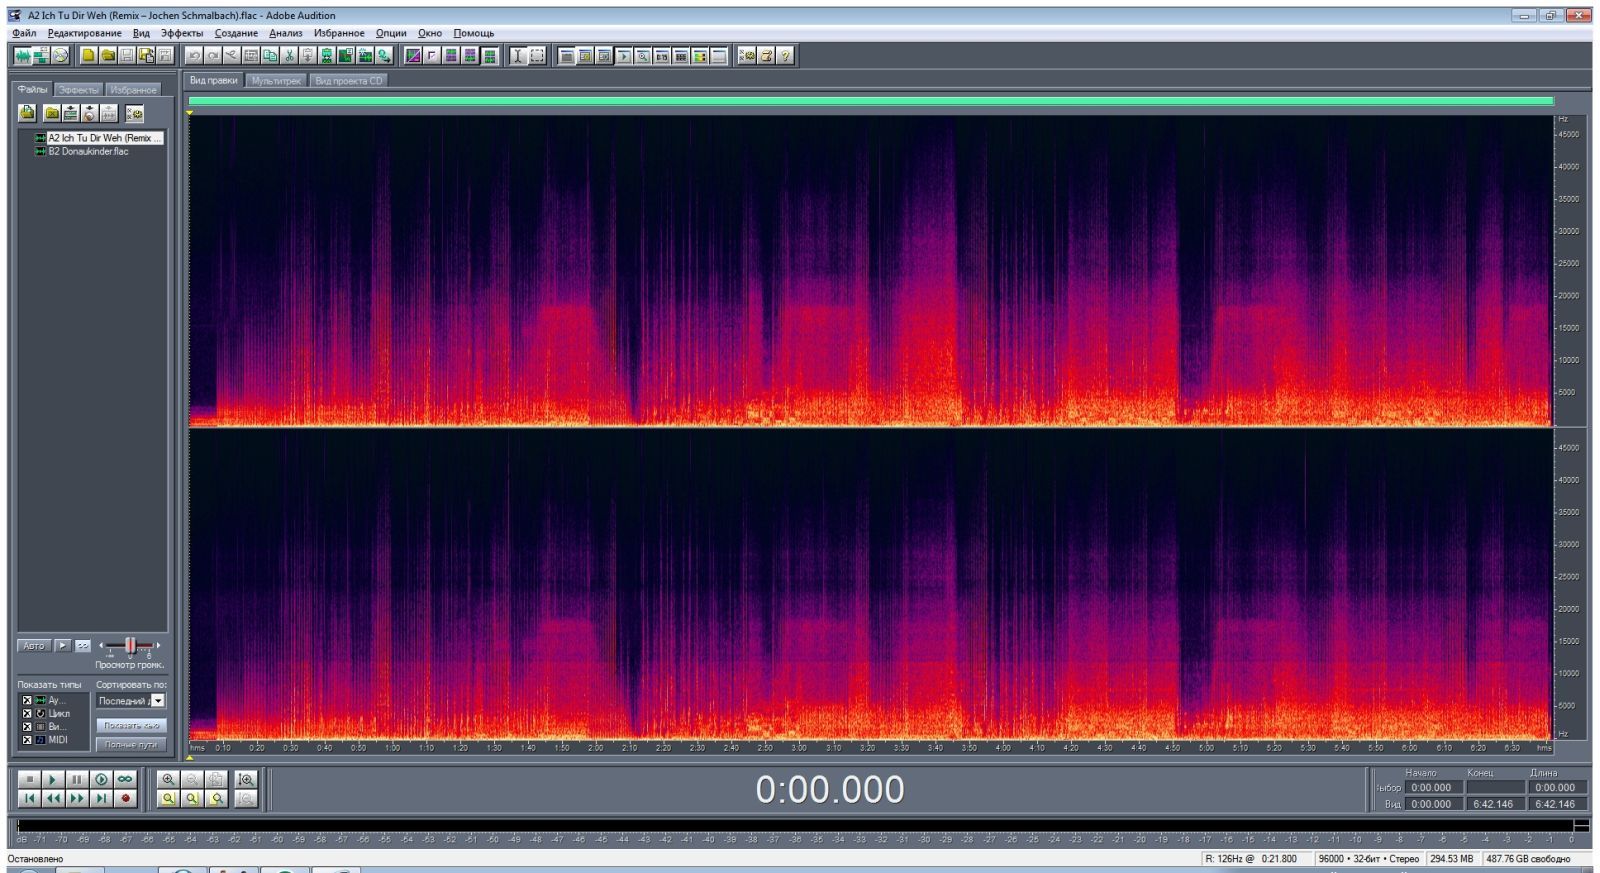Toggle spectral frequency display icon

[412, 55]
